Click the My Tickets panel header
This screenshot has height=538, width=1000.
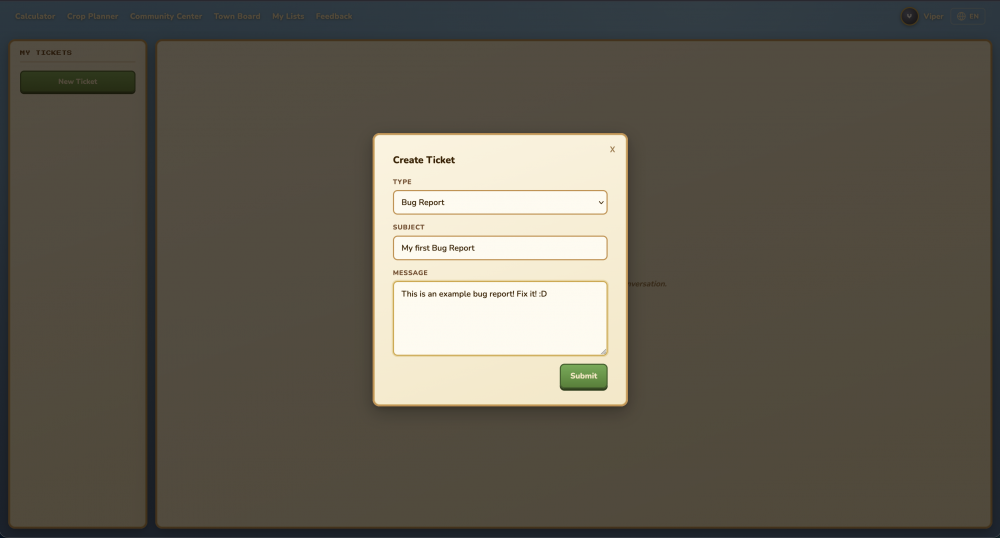[x=46, y=53]
